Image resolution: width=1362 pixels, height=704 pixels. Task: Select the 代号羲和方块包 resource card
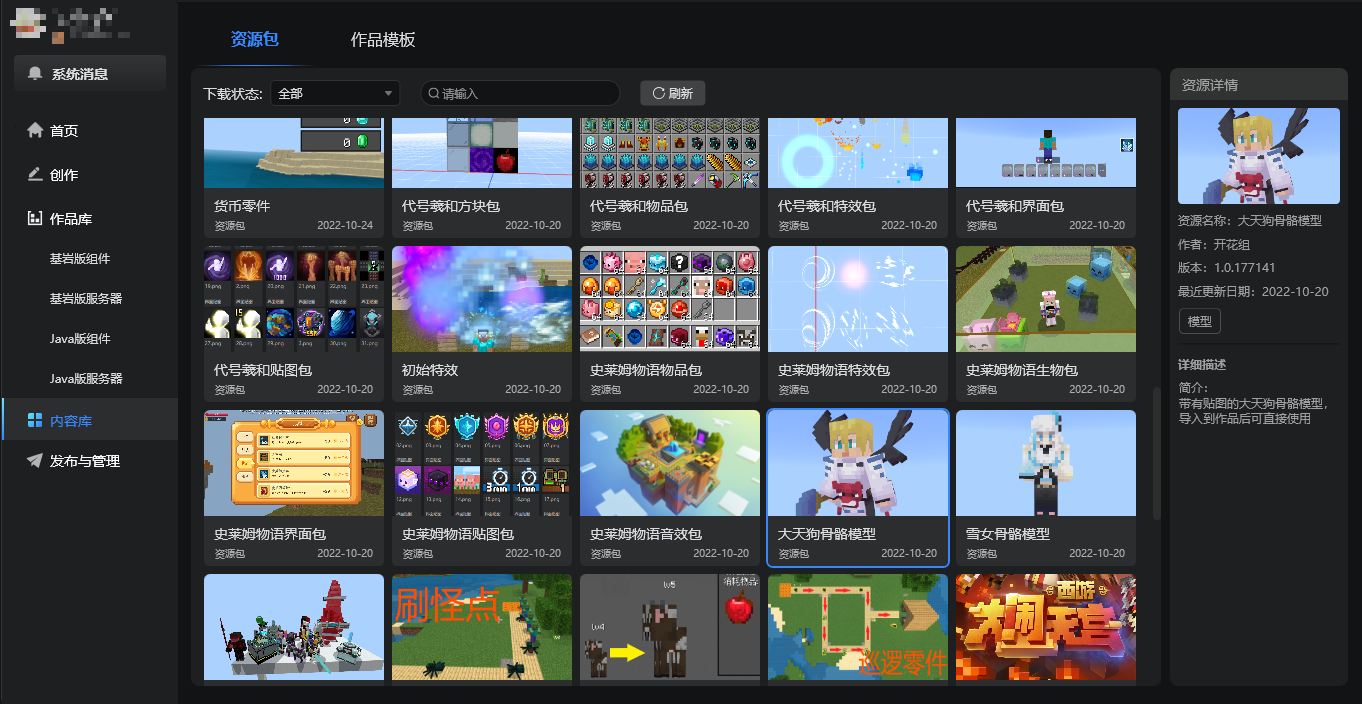482,177
